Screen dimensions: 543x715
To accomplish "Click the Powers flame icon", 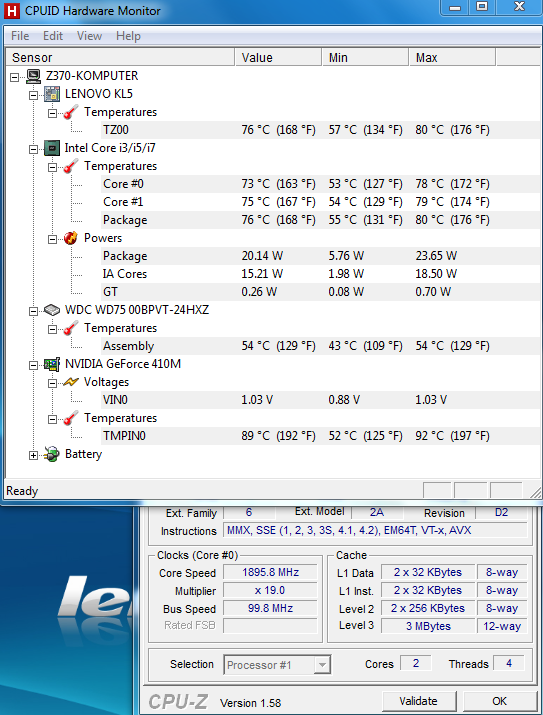I will [71, 238].
